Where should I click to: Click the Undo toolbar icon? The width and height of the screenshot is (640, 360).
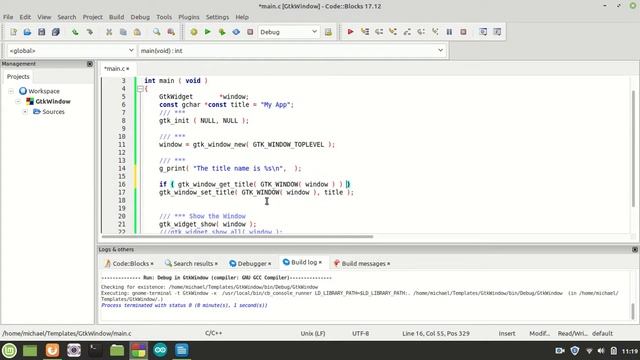point(75,32)
